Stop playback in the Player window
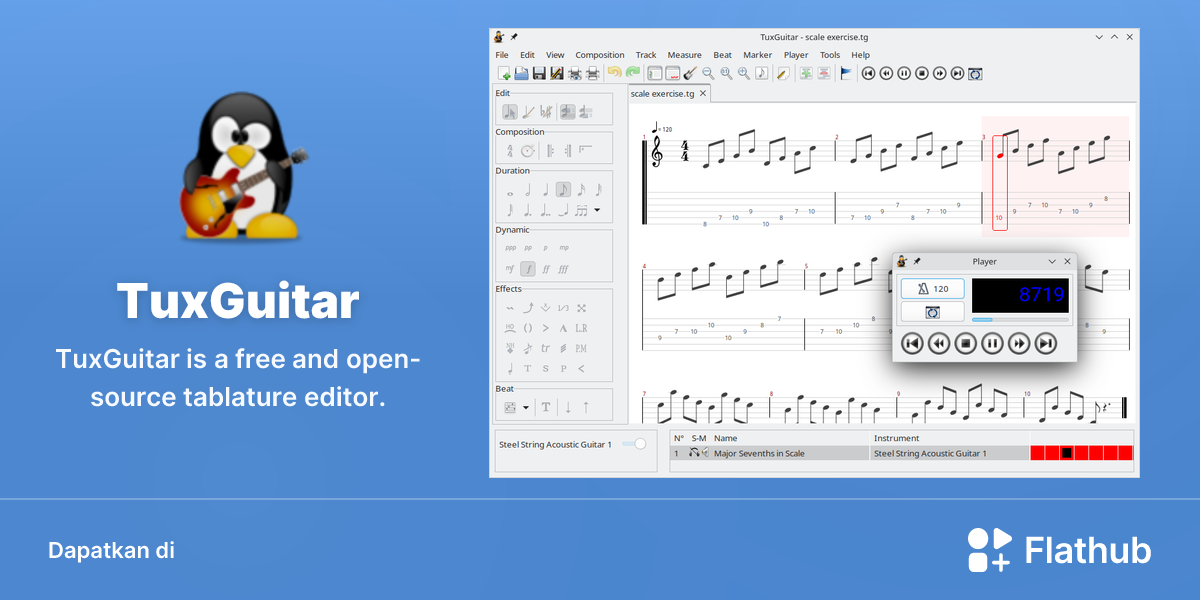 [x=965, y=344]
